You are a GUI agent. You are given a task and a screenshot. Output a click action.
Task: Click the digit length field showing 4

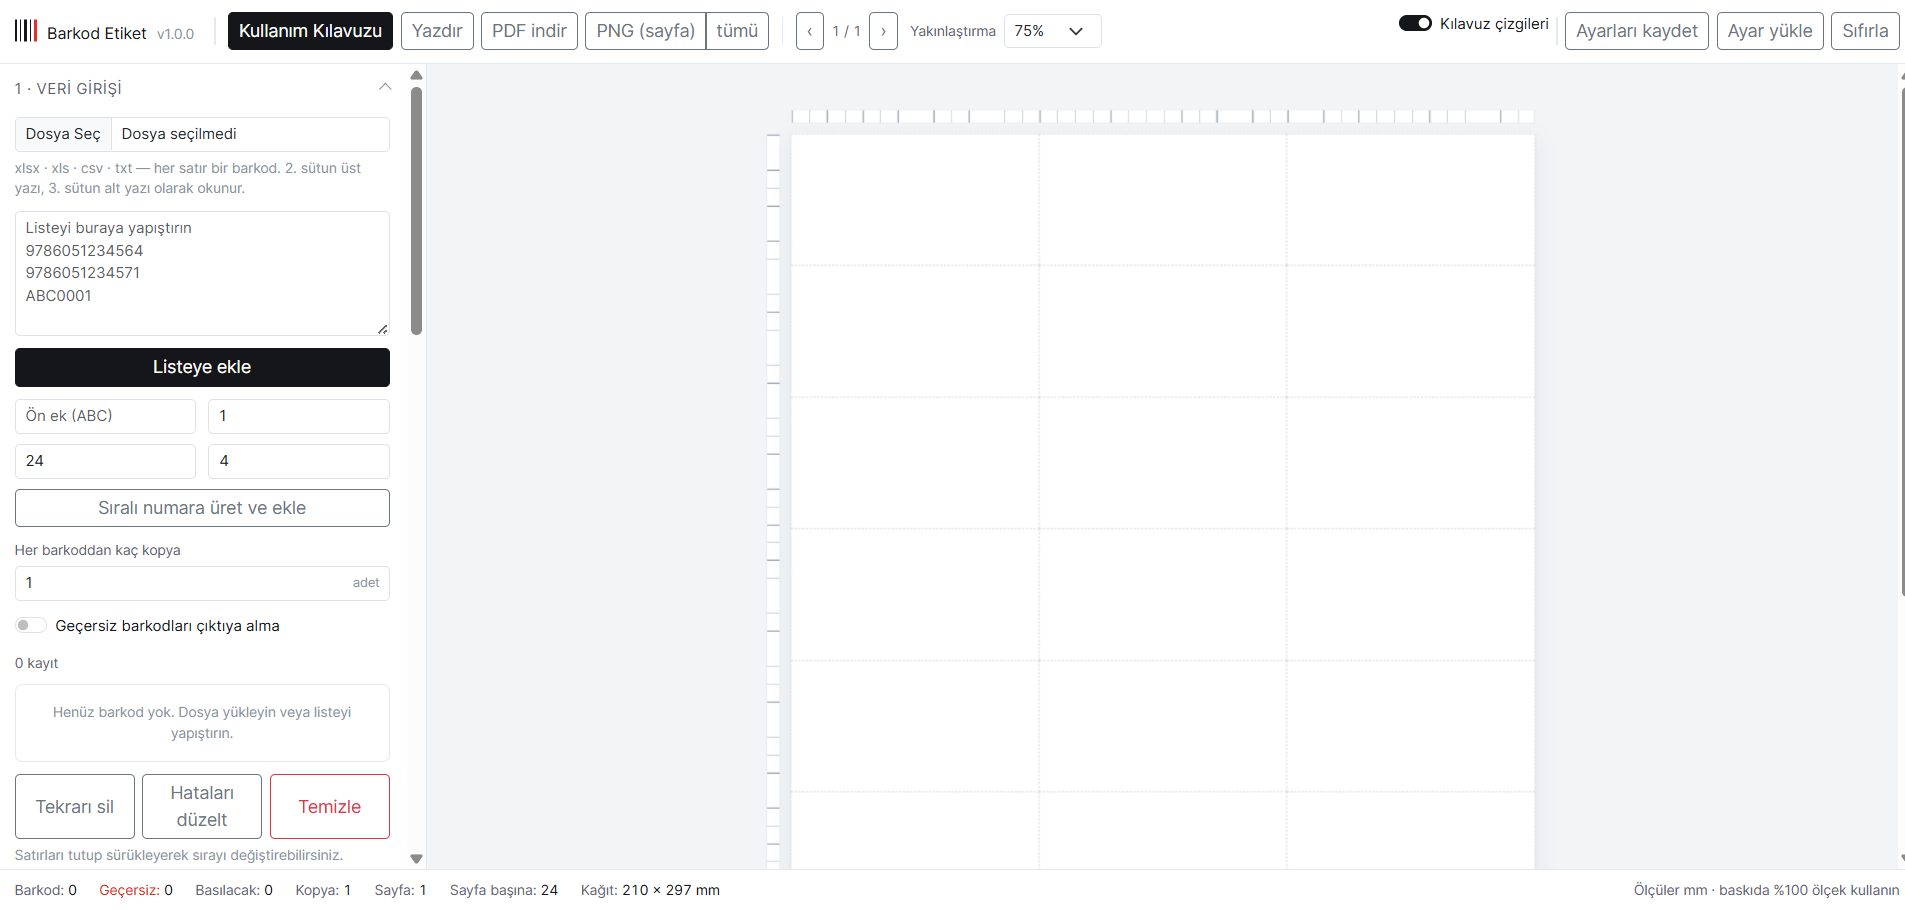(x=299, y=461)
